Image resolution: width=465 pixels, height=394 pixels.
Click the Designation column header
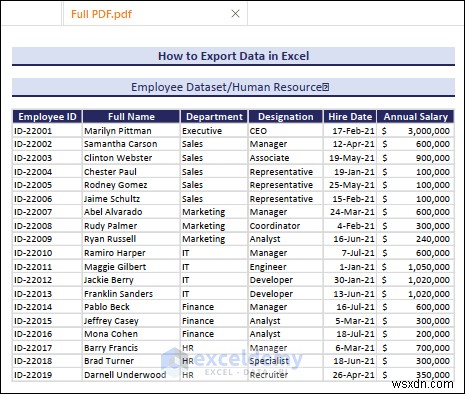click(x=286, y=117)
